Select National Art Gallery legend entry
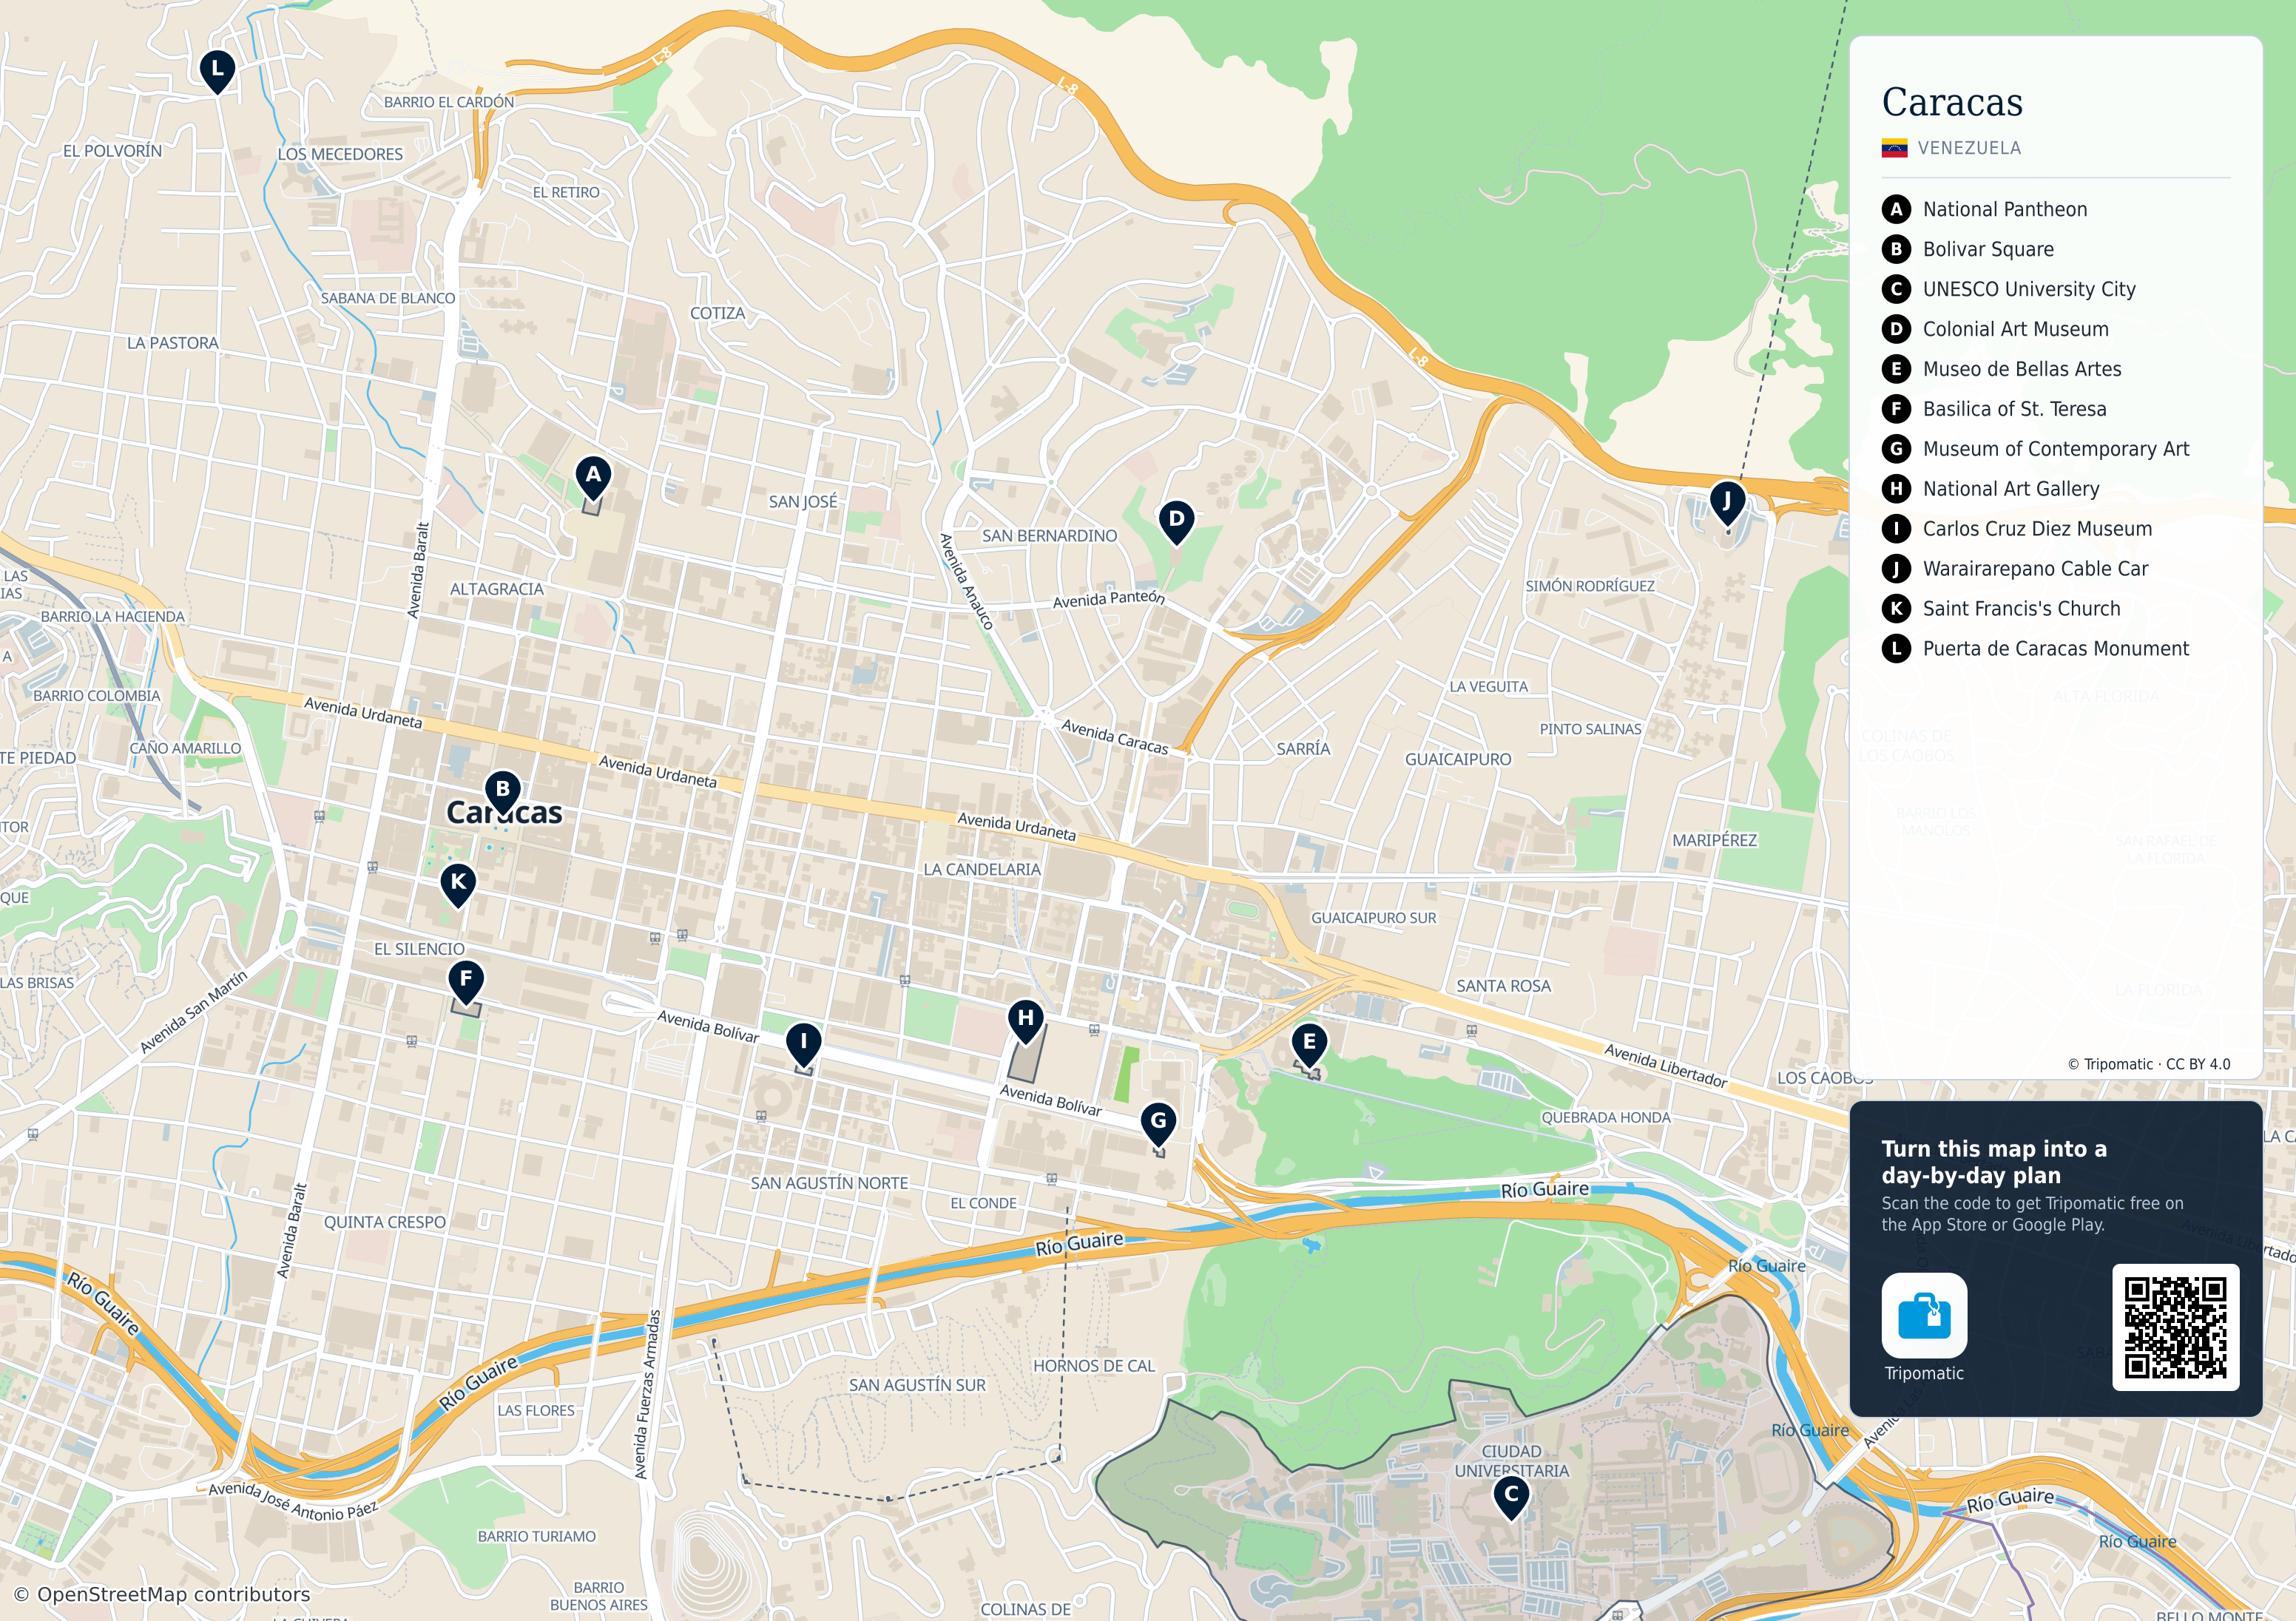This screenshot has width=2296, height=1621. coord(2010,489)
